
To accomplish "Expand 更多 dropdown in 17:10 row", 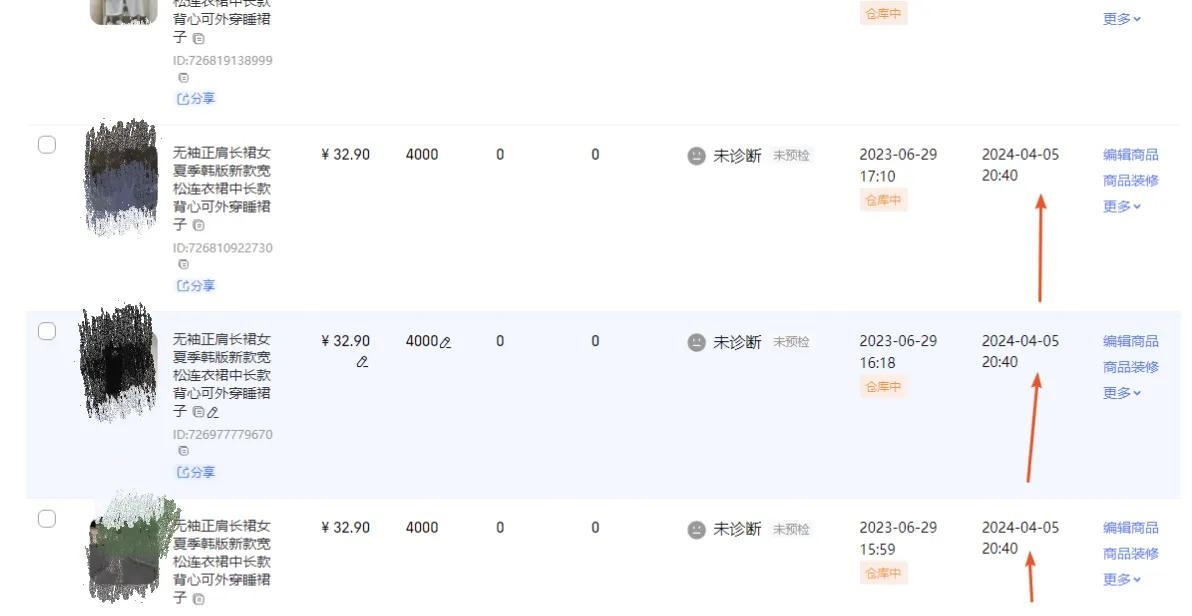I will [1122, 206].
